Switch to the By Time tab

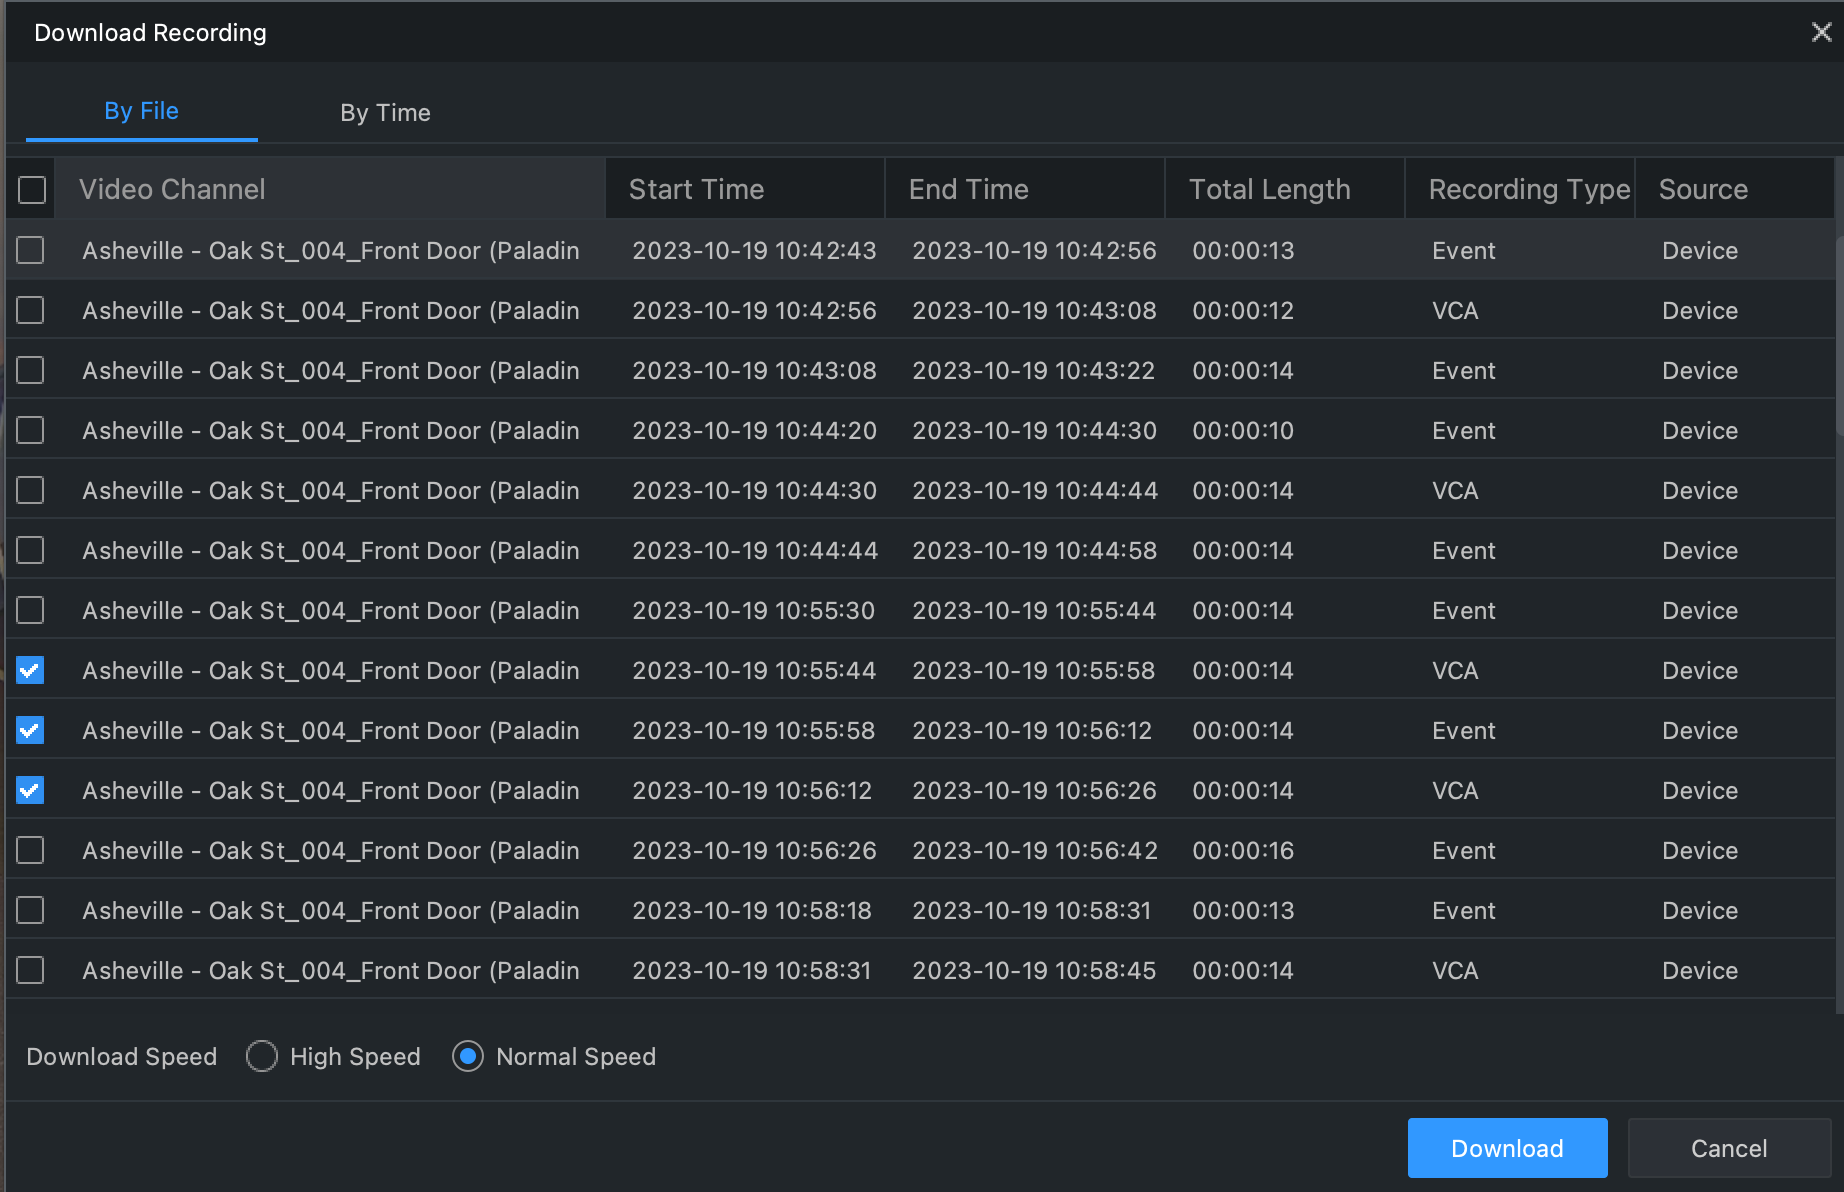tap(385, 113)
